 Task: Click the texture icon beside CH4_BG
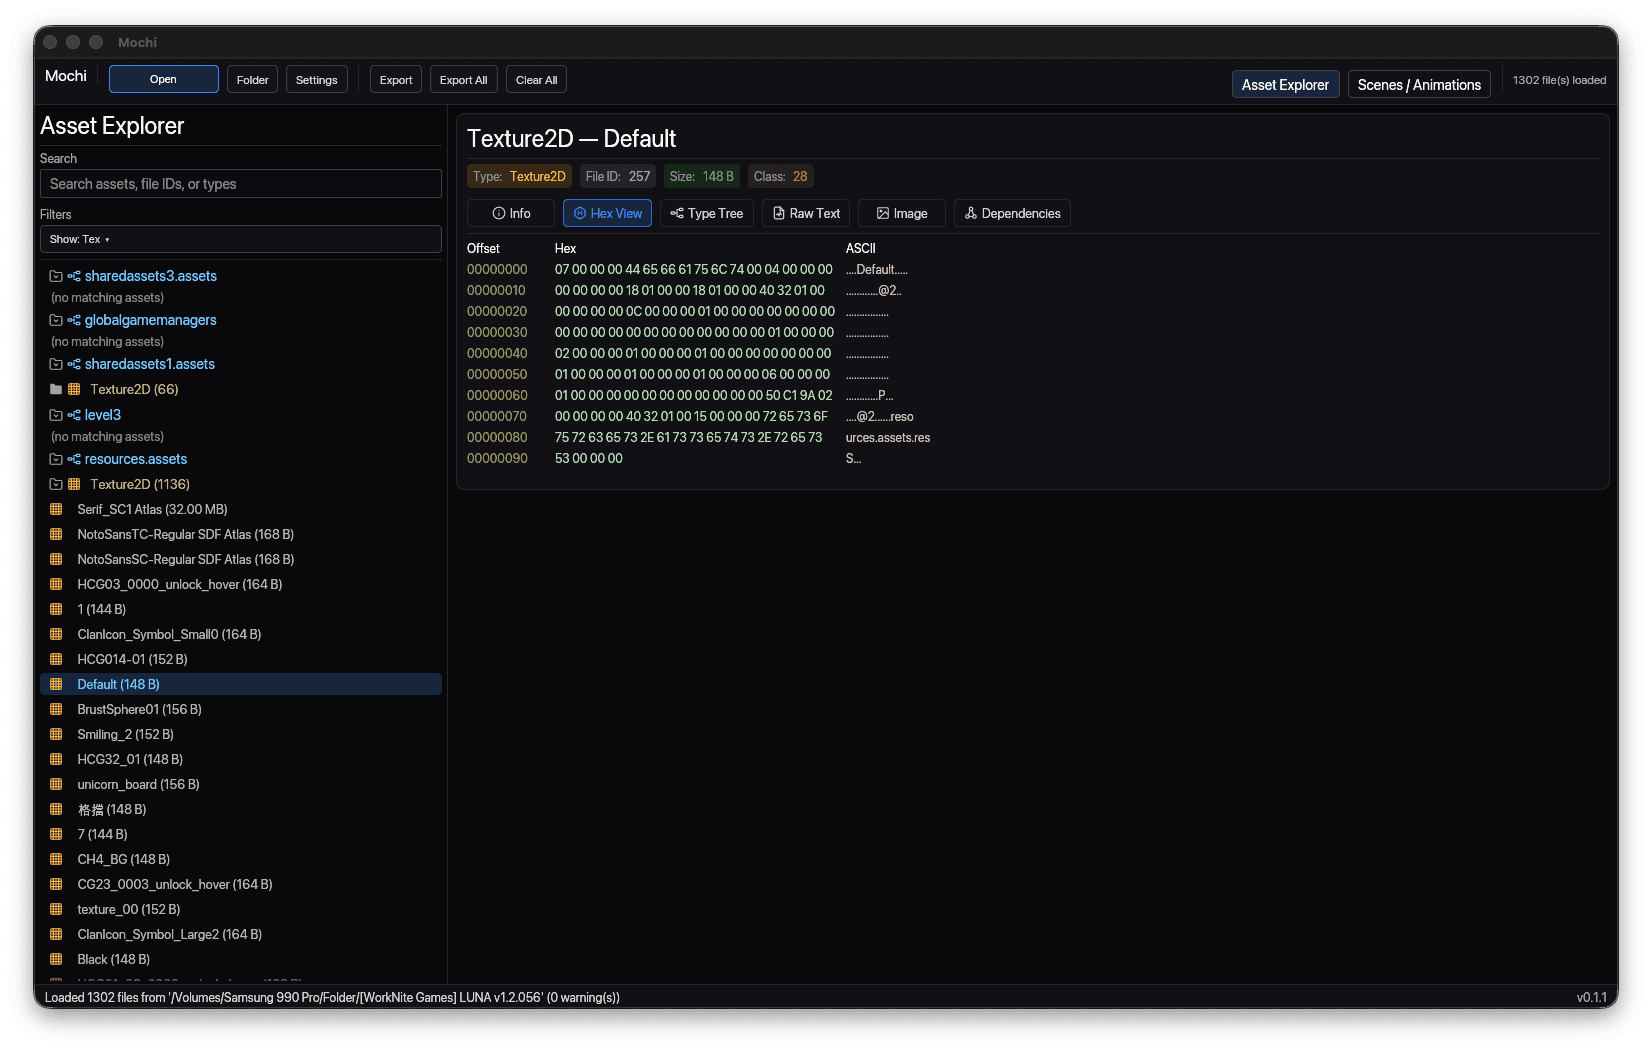56,859
